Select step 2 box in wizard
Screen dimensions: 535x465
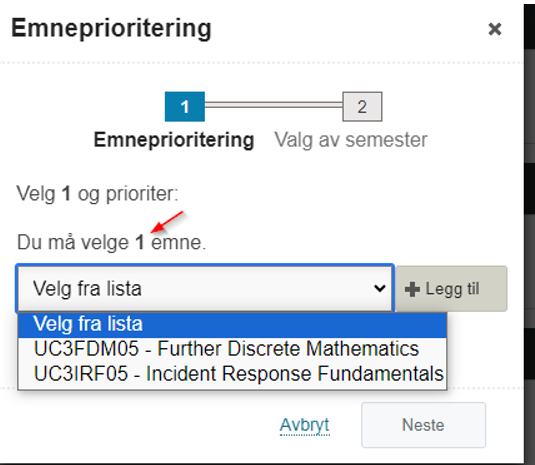362,106
